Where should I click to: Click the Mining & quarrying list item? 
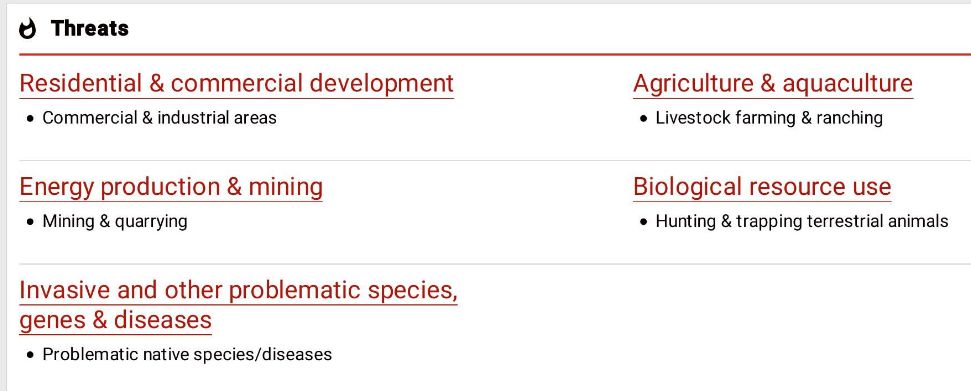(115, 221)
